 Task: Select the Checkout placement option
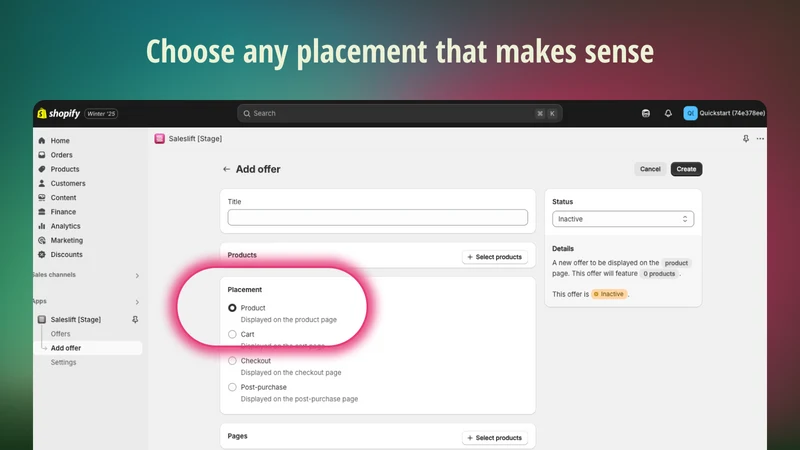pyautogui.click(x=232, y=361)
